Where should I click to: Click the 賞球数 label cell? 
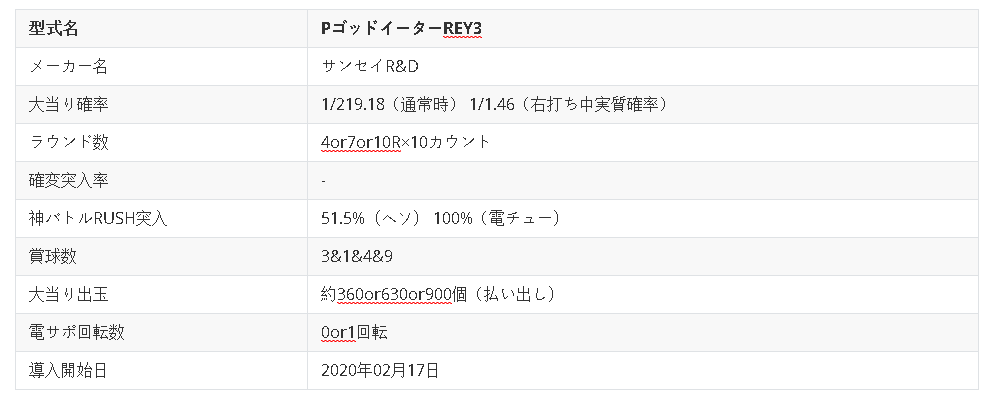pyautogui.click(x=162, y=257)
